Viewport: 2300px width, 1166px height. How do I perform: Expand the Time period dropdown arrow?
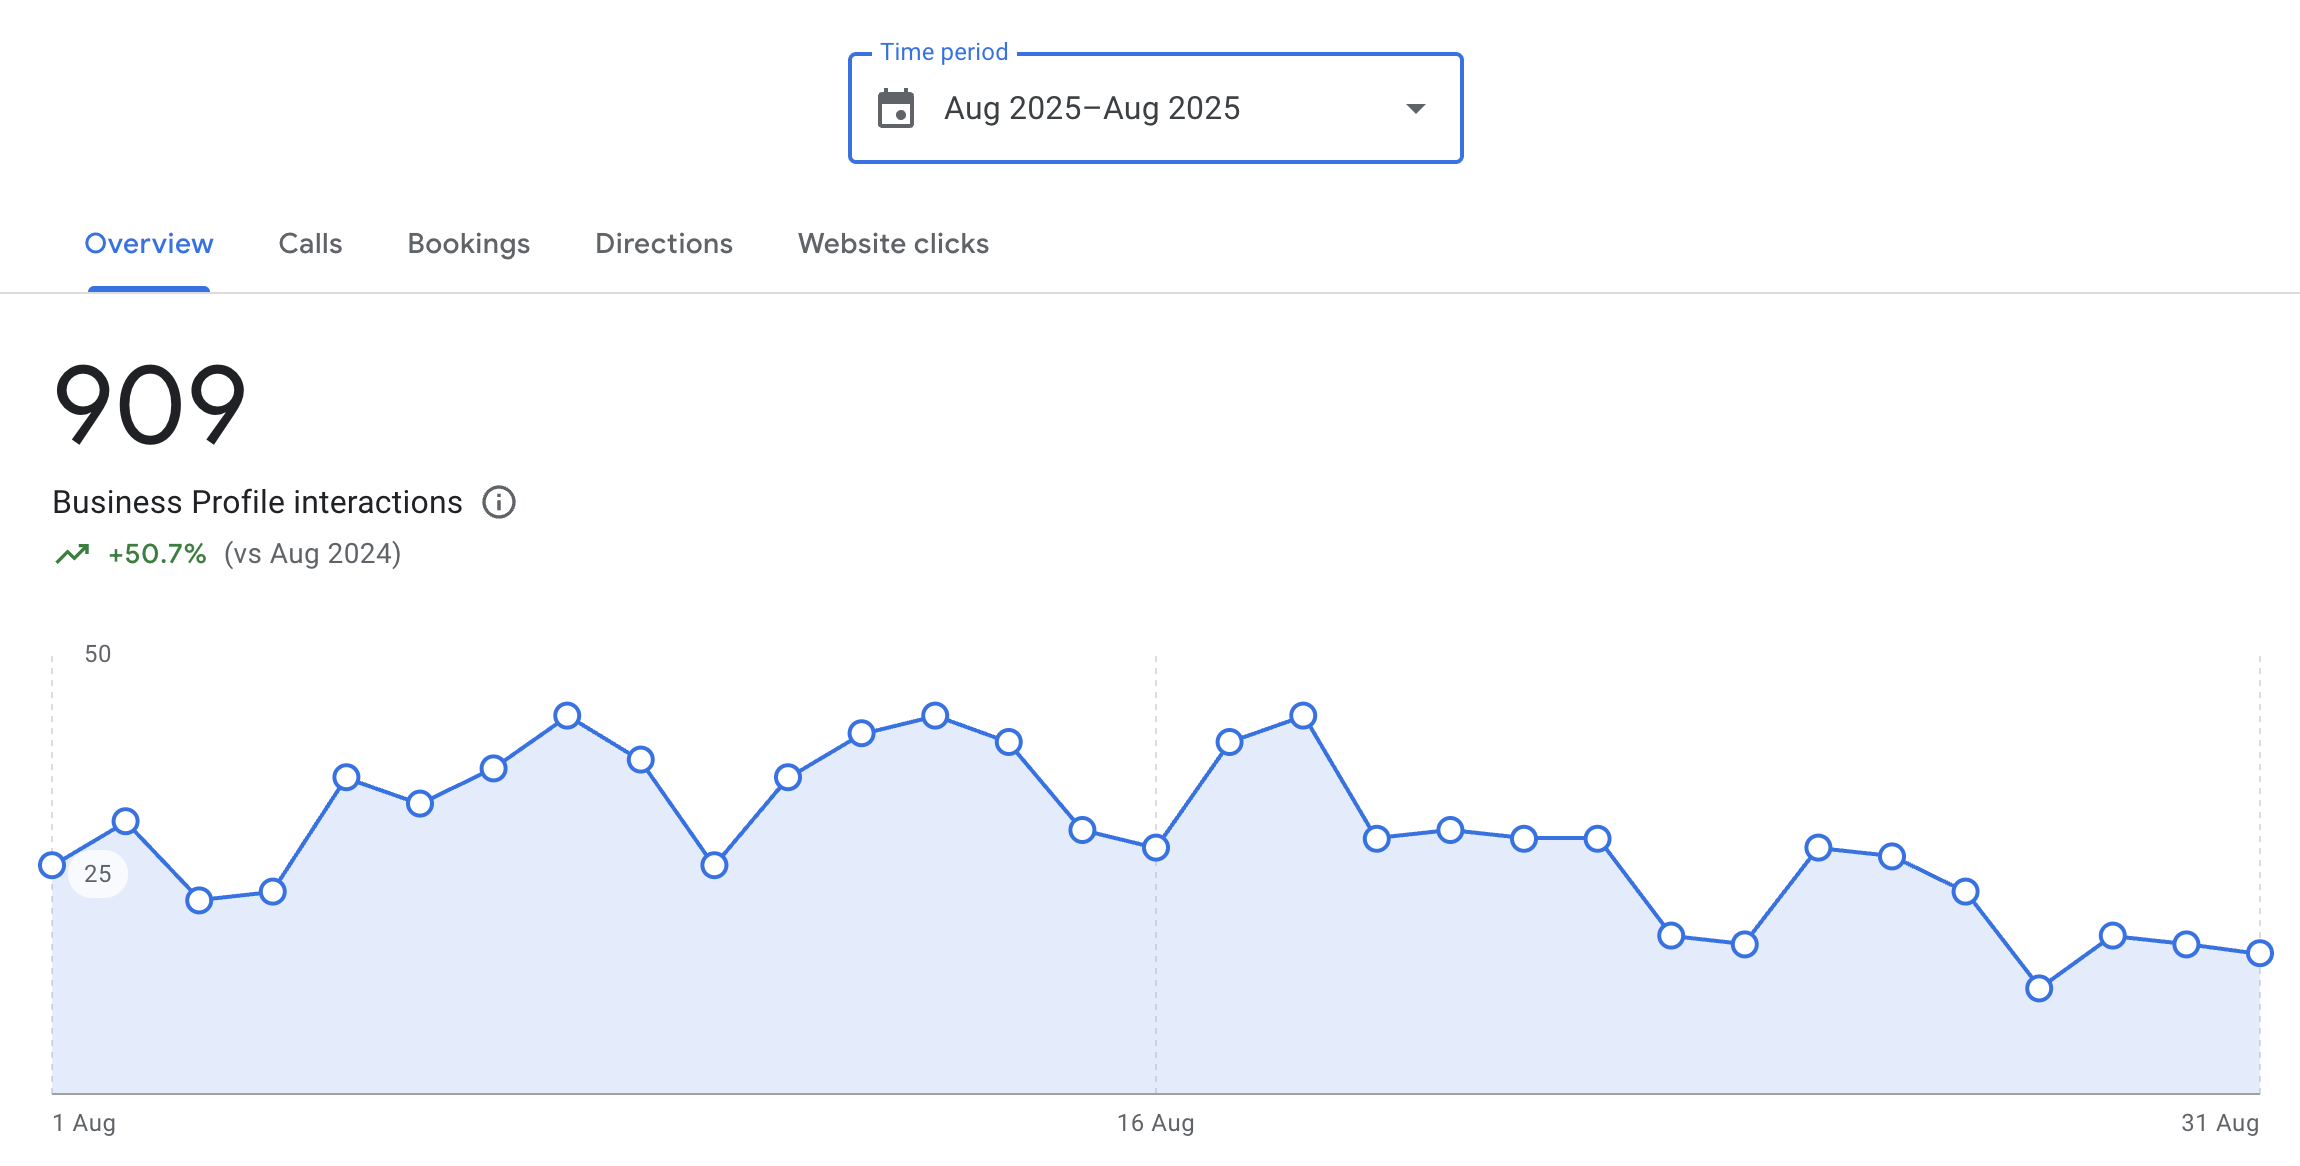[1415, 108]
